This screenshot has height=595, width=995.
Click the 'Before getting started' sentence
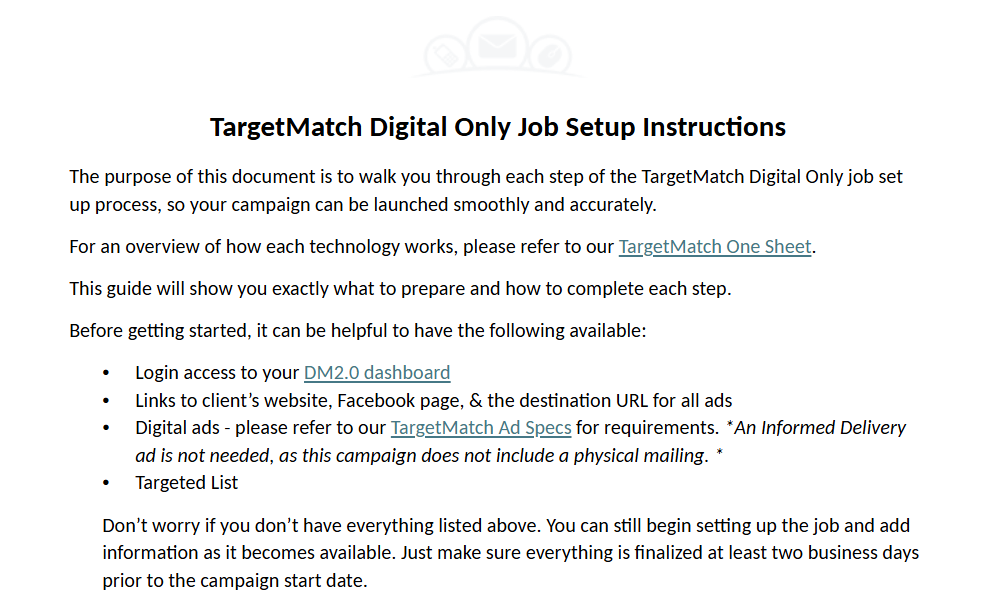click(358, 330)
